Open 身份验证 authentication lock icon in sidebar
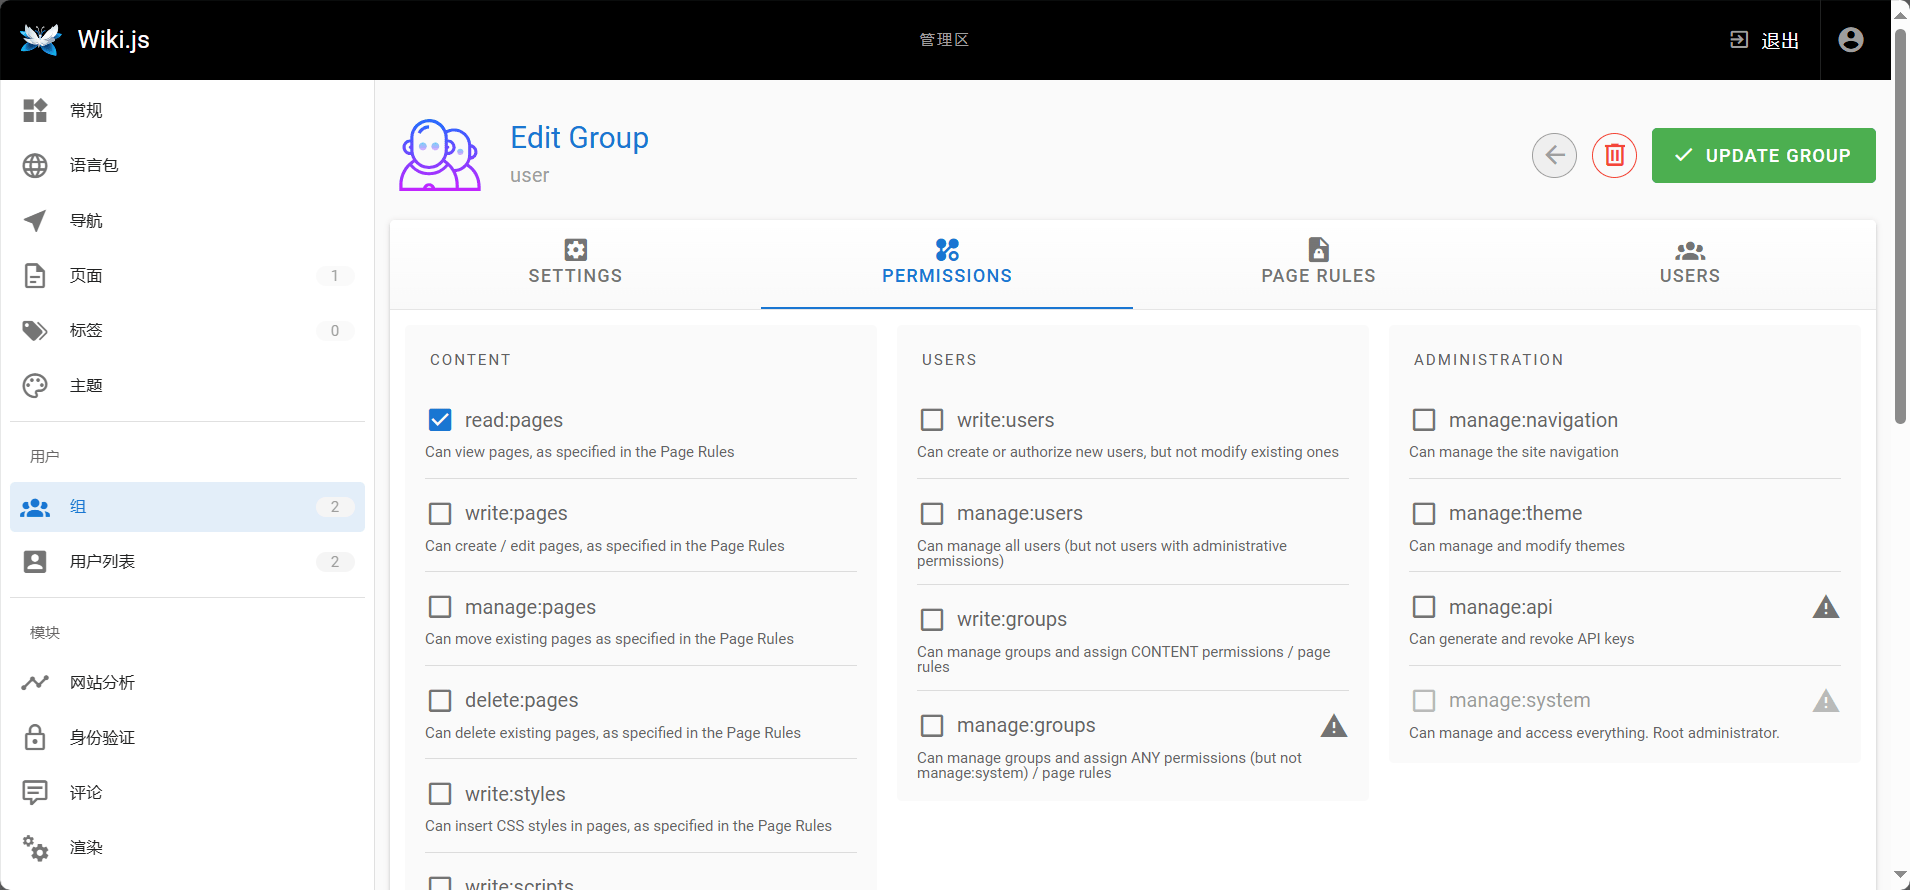 [35, 738]
